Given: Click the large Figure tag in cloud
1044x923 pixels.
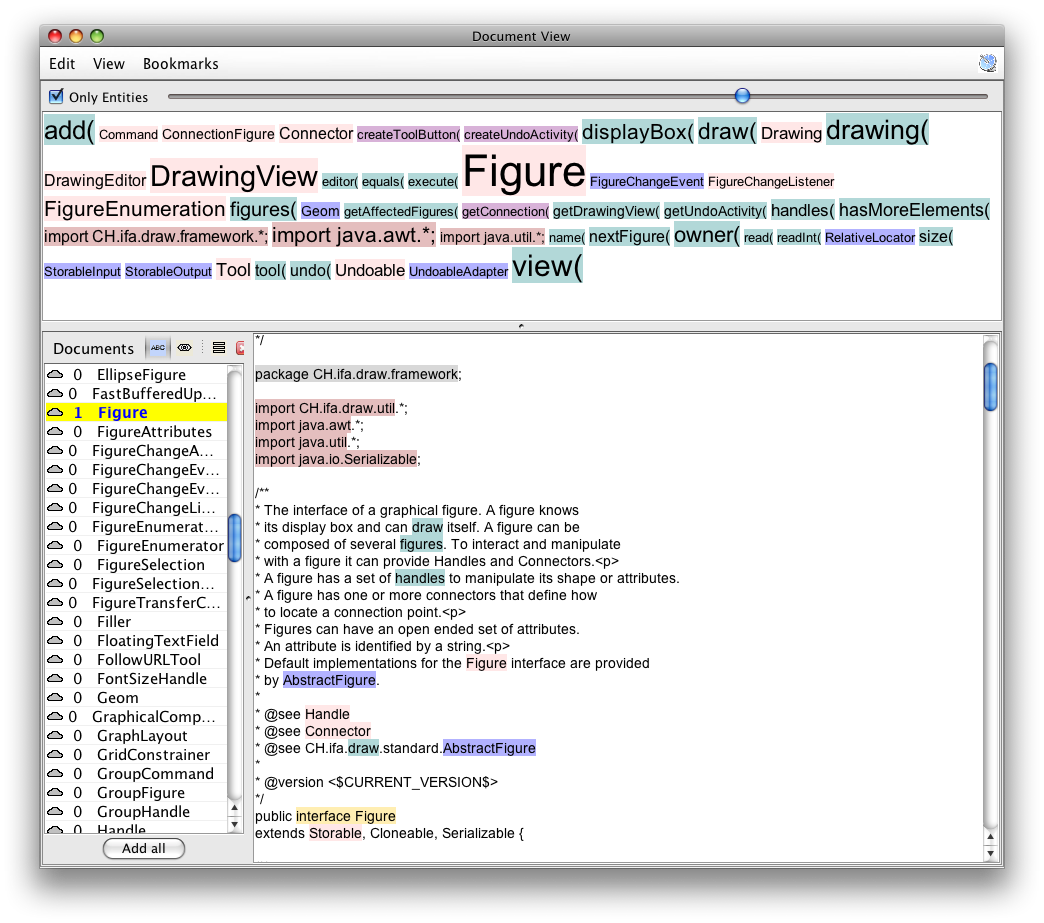Looking at the screenshot, I should [x=524, y=172].
